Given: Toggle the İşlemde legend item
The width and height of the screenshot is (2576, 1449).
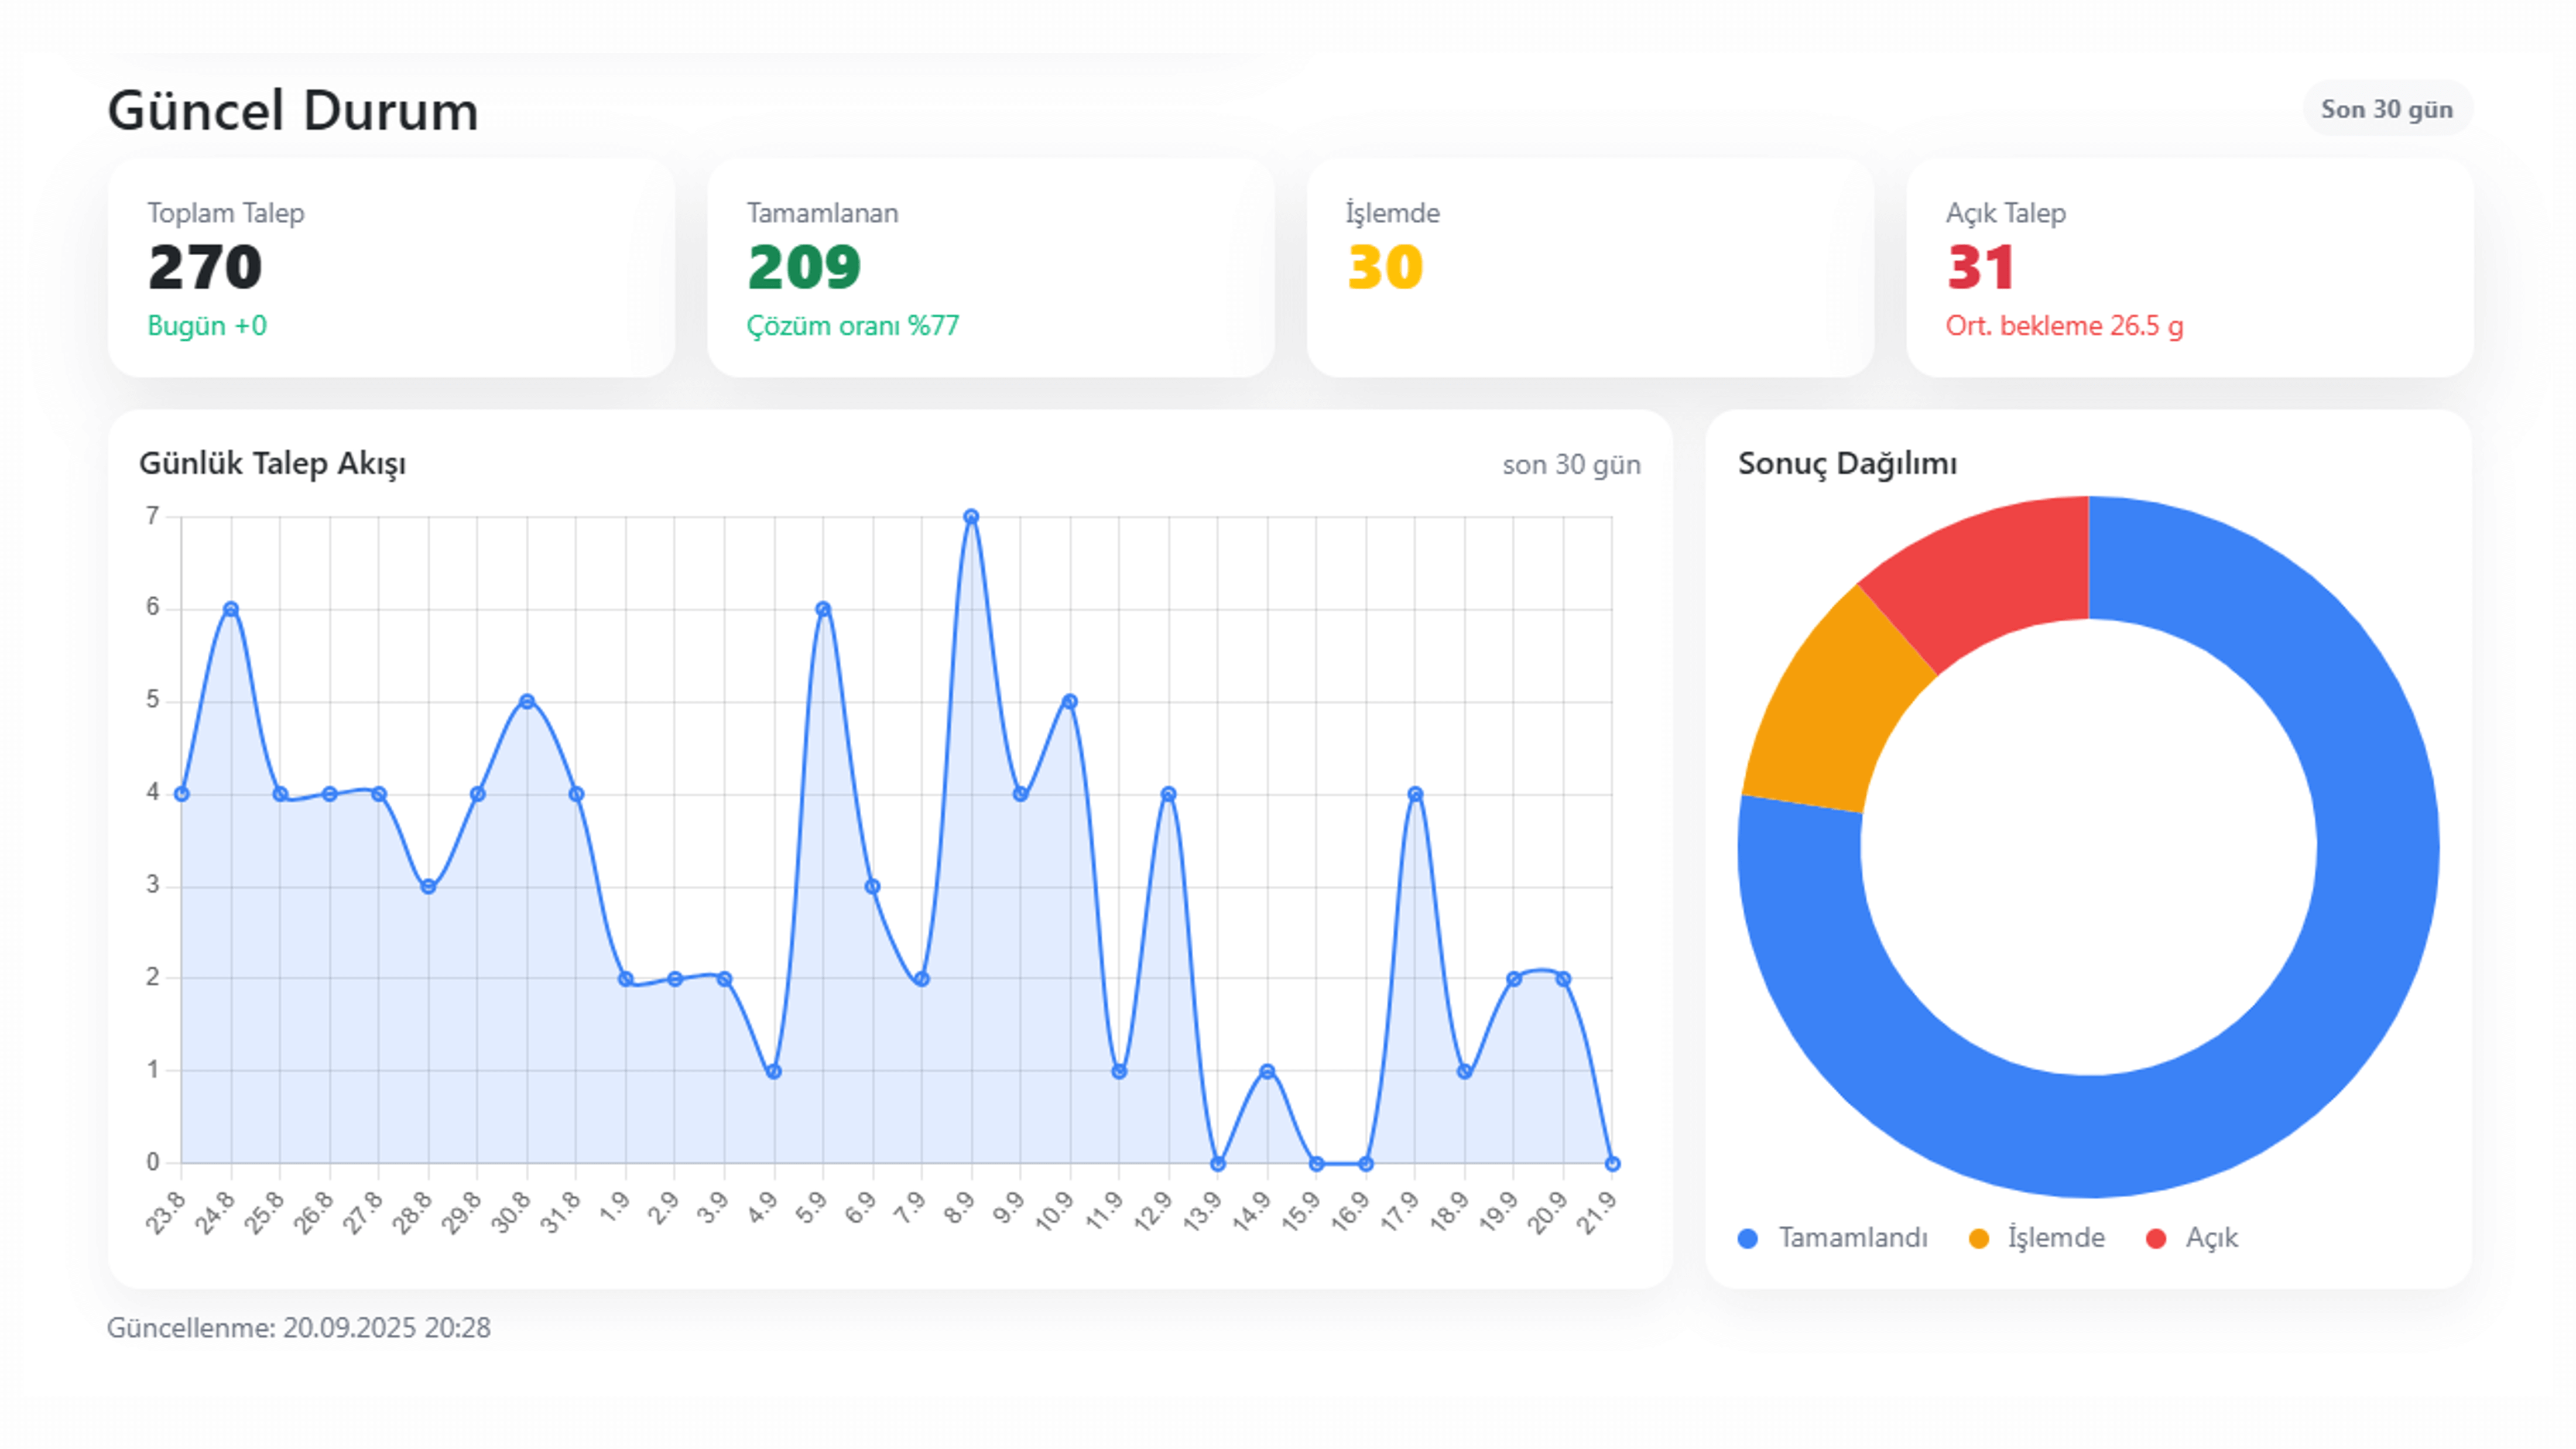Looking at the screenshot, I should click(x=2055, y=1238).
